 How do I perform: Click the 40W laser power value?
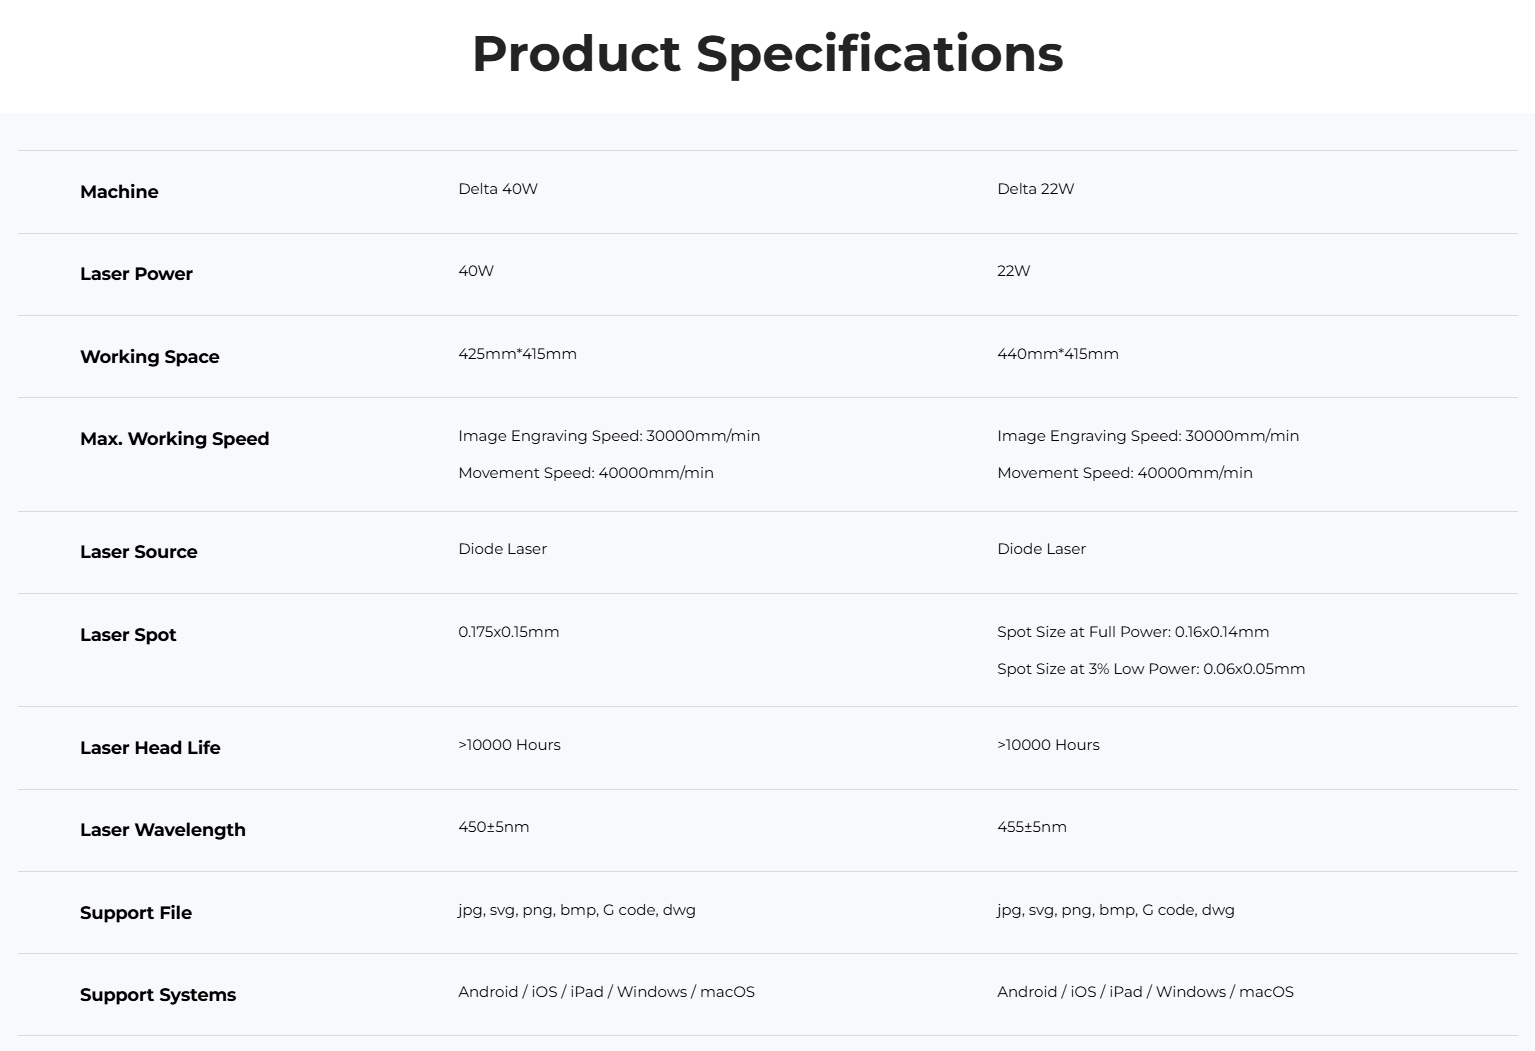(x=476, y=271)
